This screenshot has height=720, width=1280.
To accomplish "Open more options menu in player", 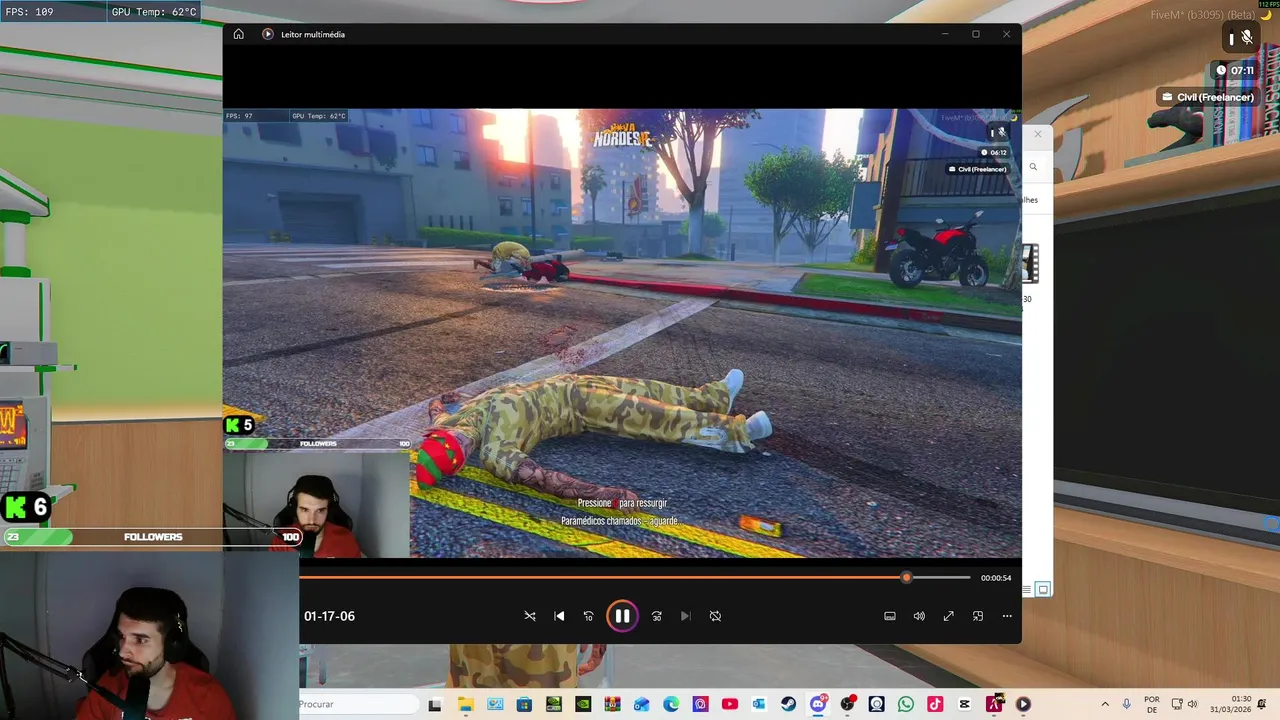I will (1007, 616).
